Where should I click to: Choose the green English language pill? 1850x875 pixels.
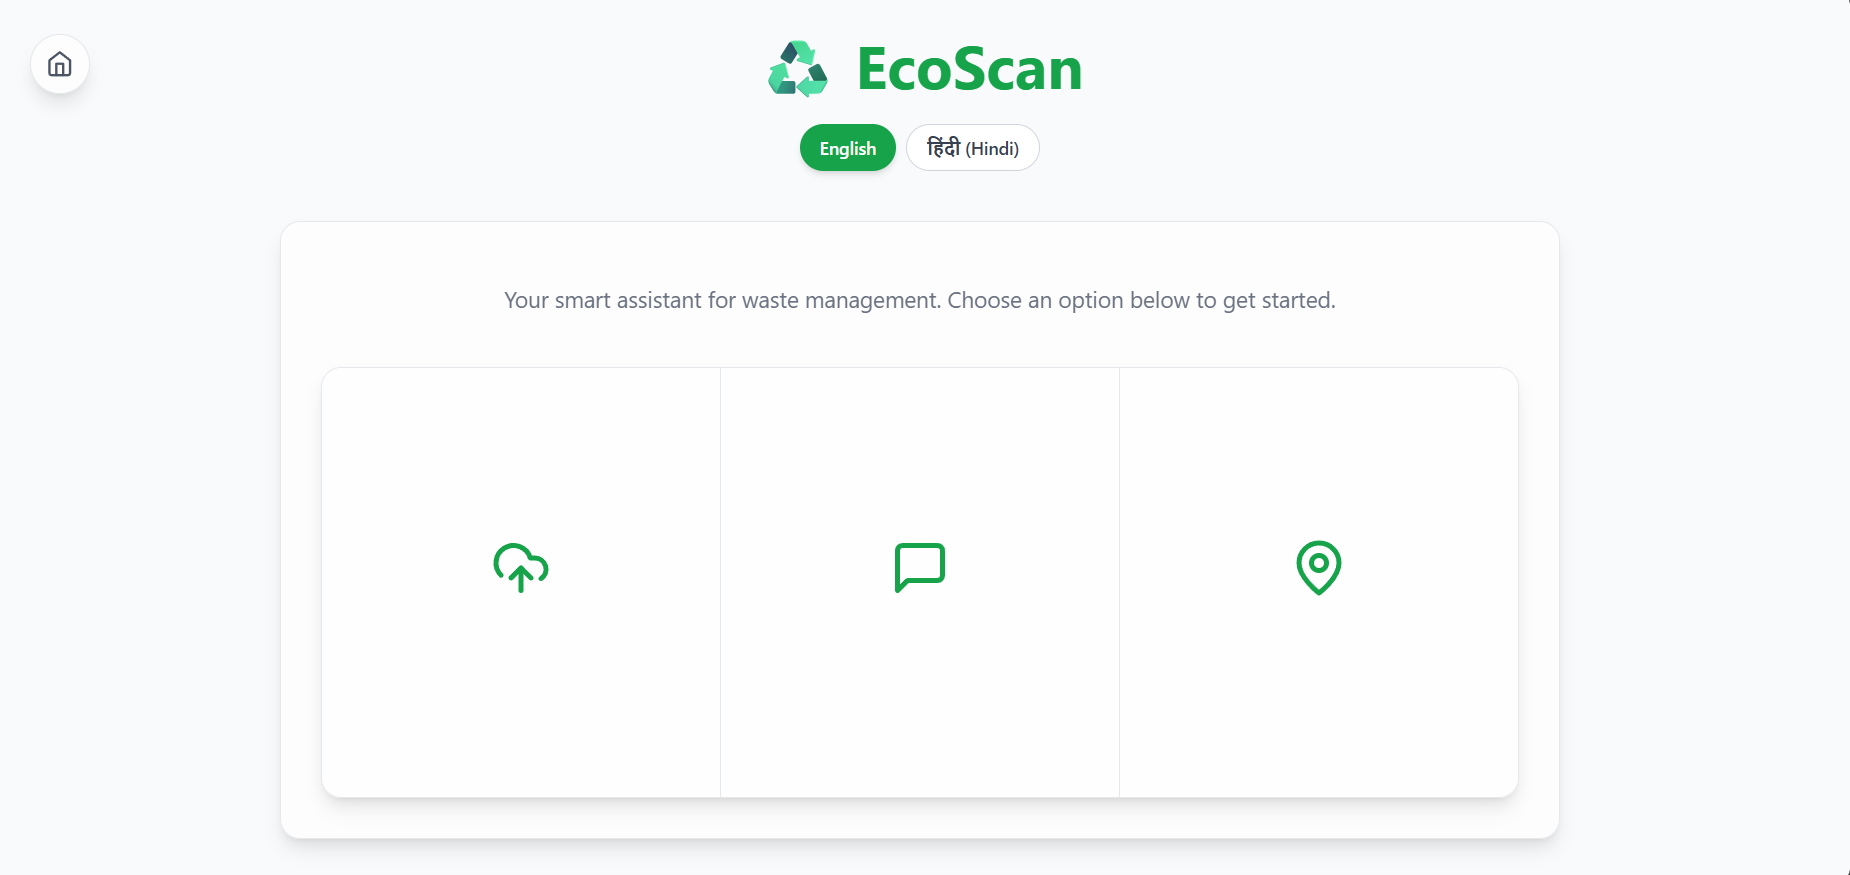(x=848, y=148)
